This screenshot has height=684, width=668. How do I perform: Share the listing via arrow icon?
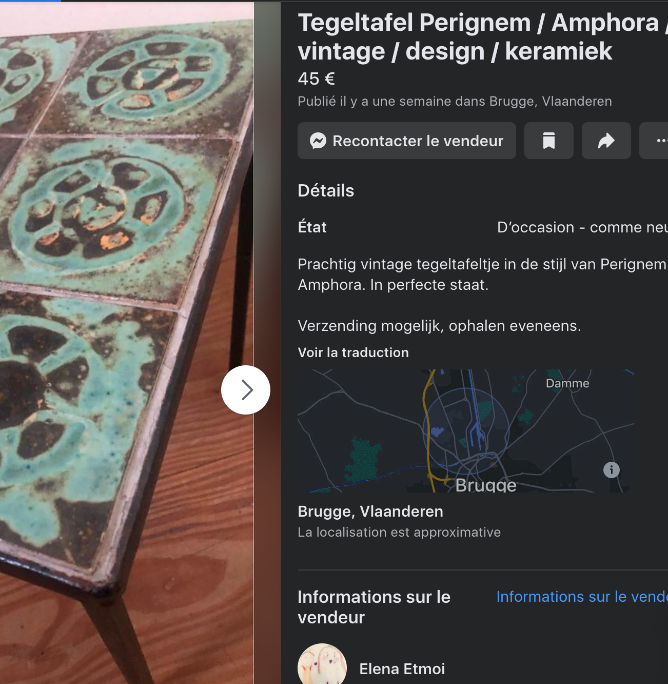(x=606, y=141)
